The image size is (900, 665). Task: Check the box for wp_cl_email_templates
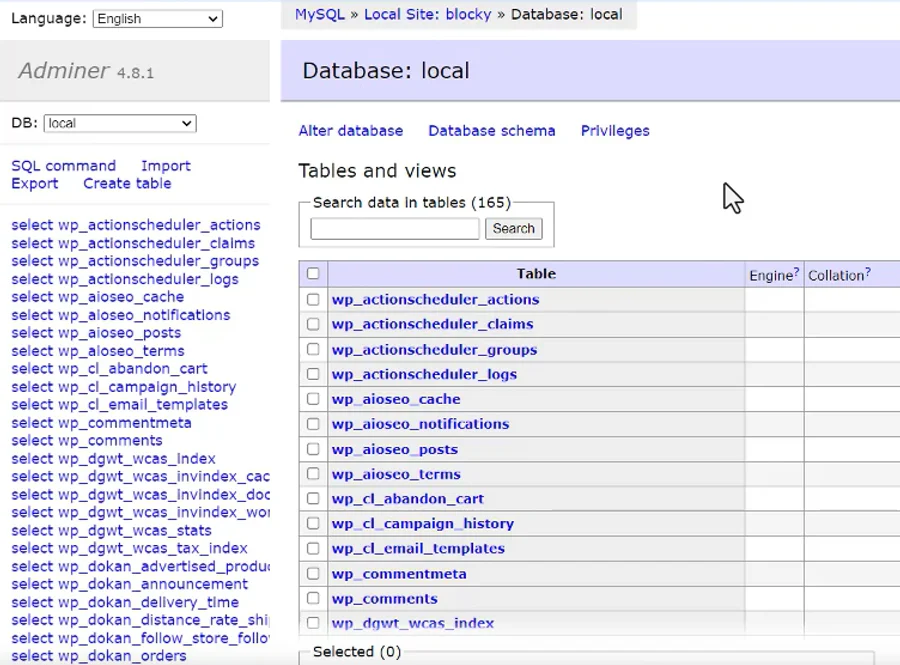click(x=313, y=549)
